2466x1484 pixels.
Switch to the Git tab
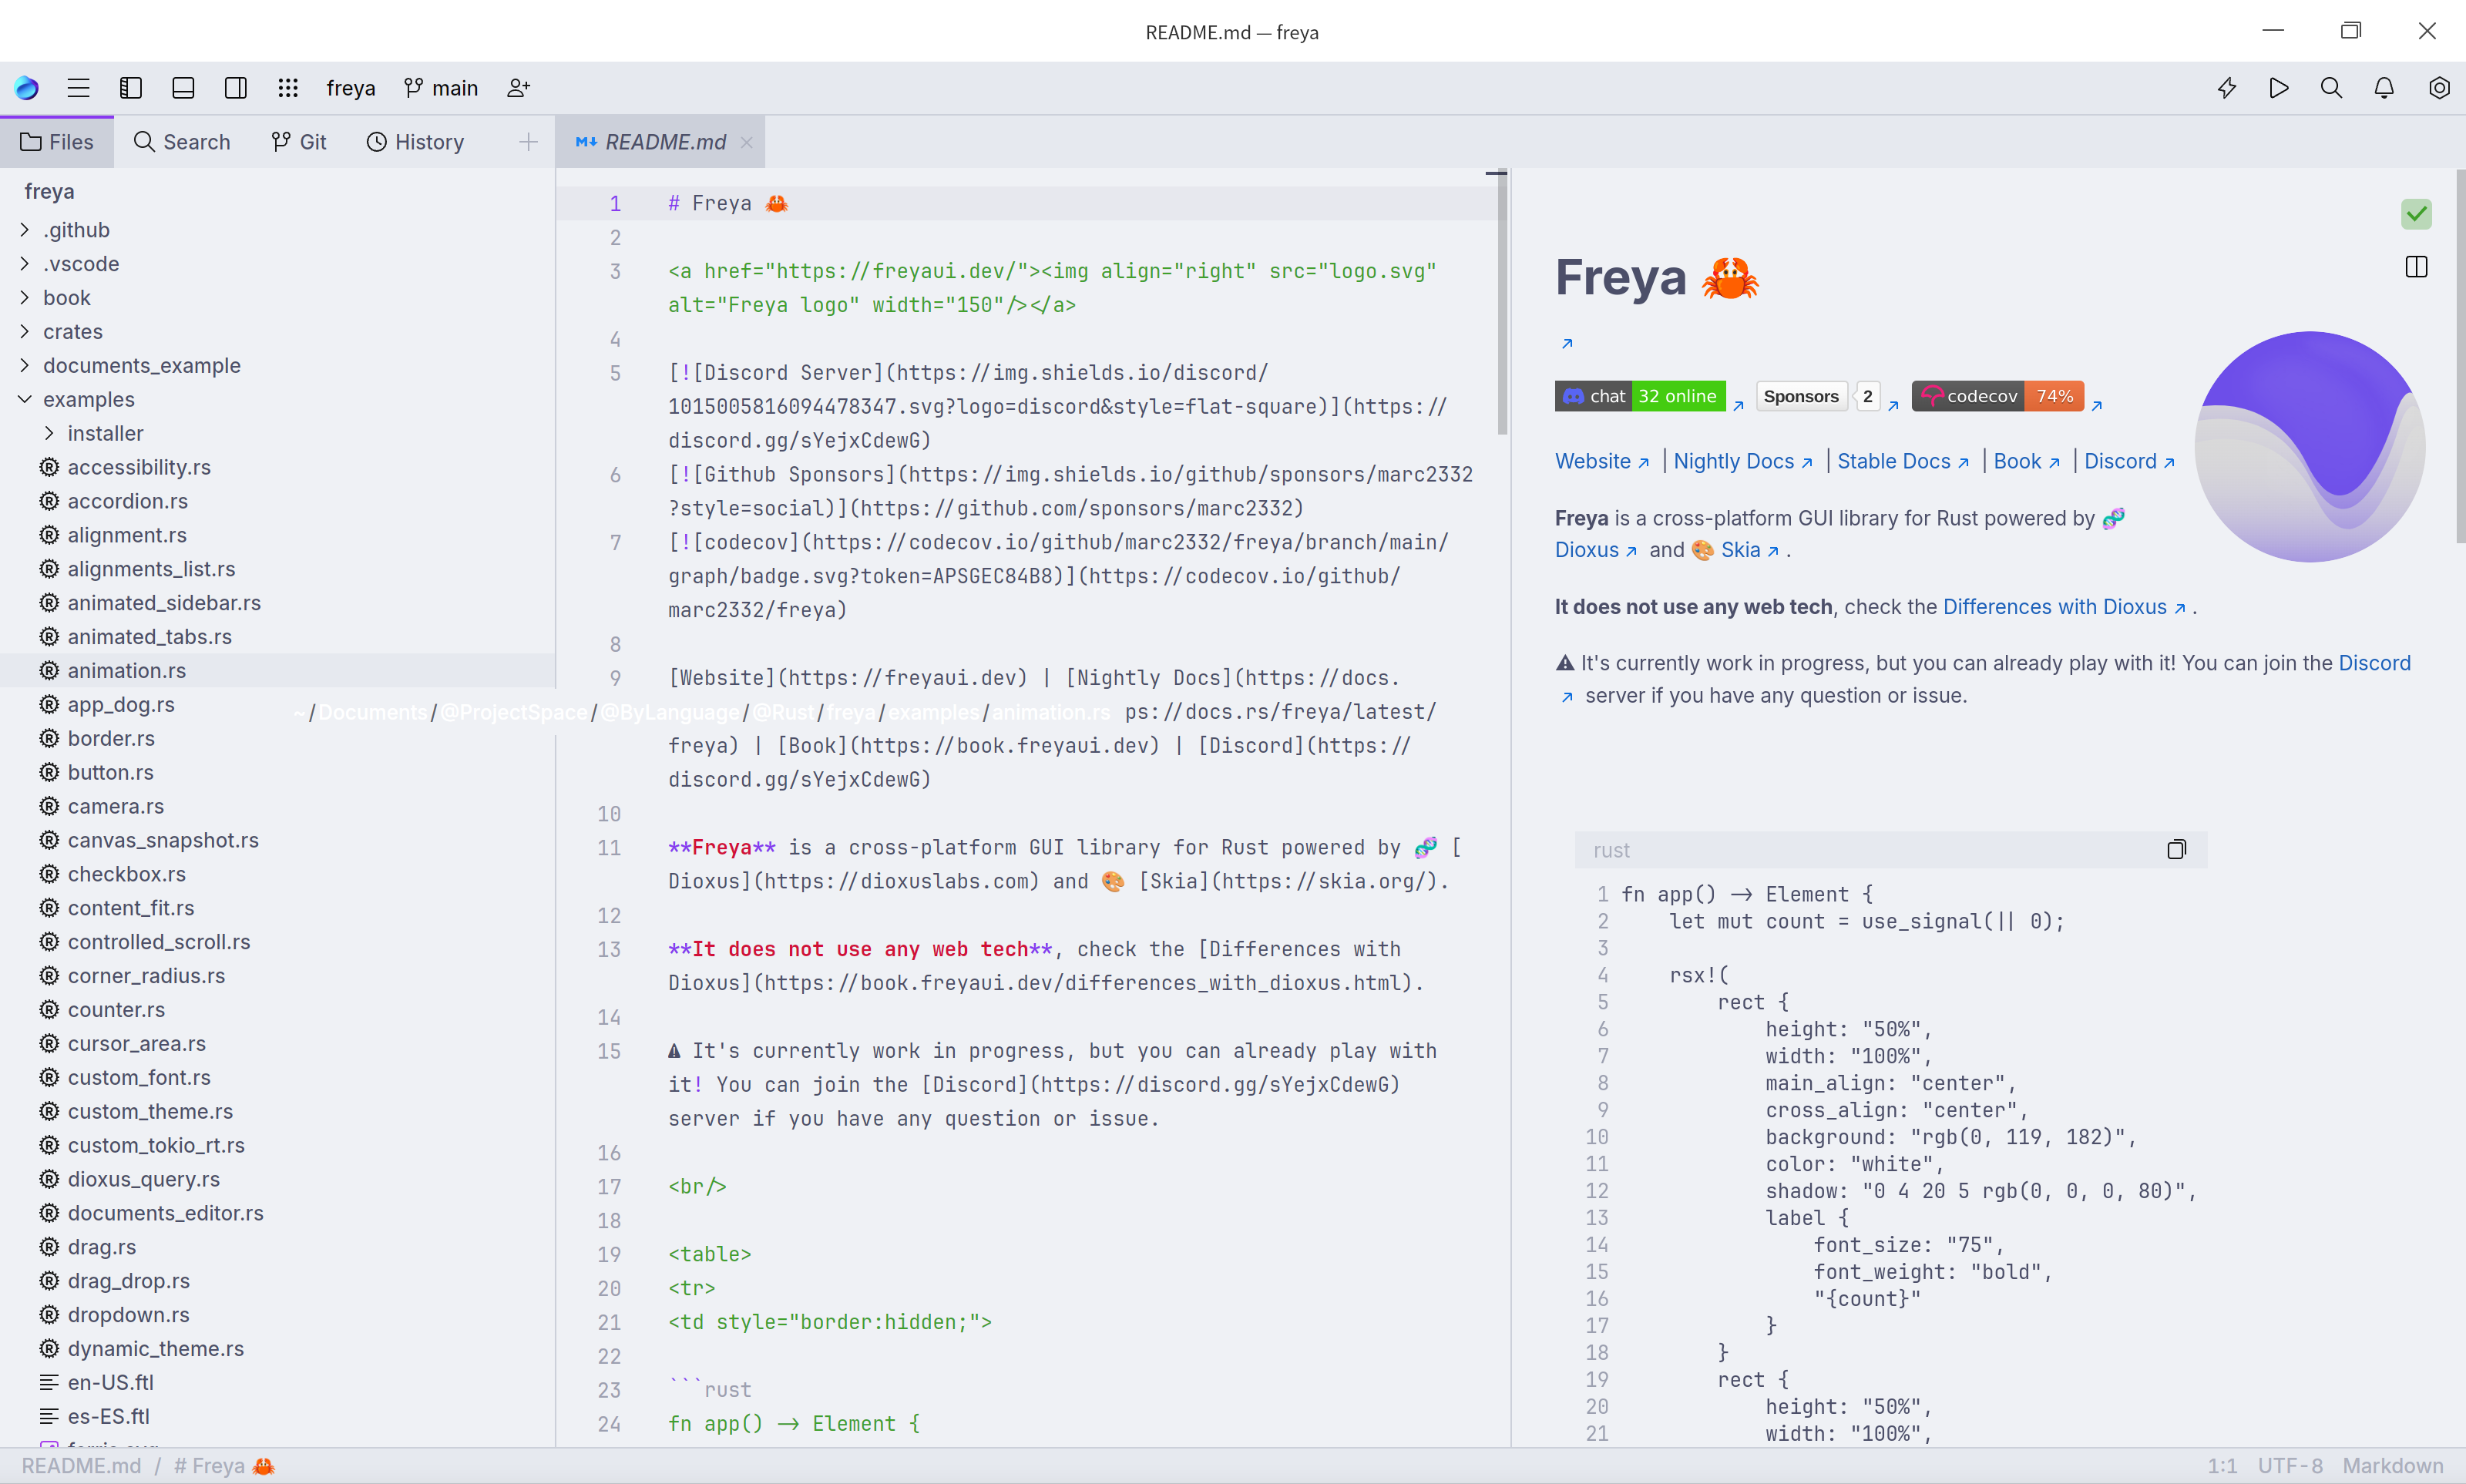(x=299, y=142)
